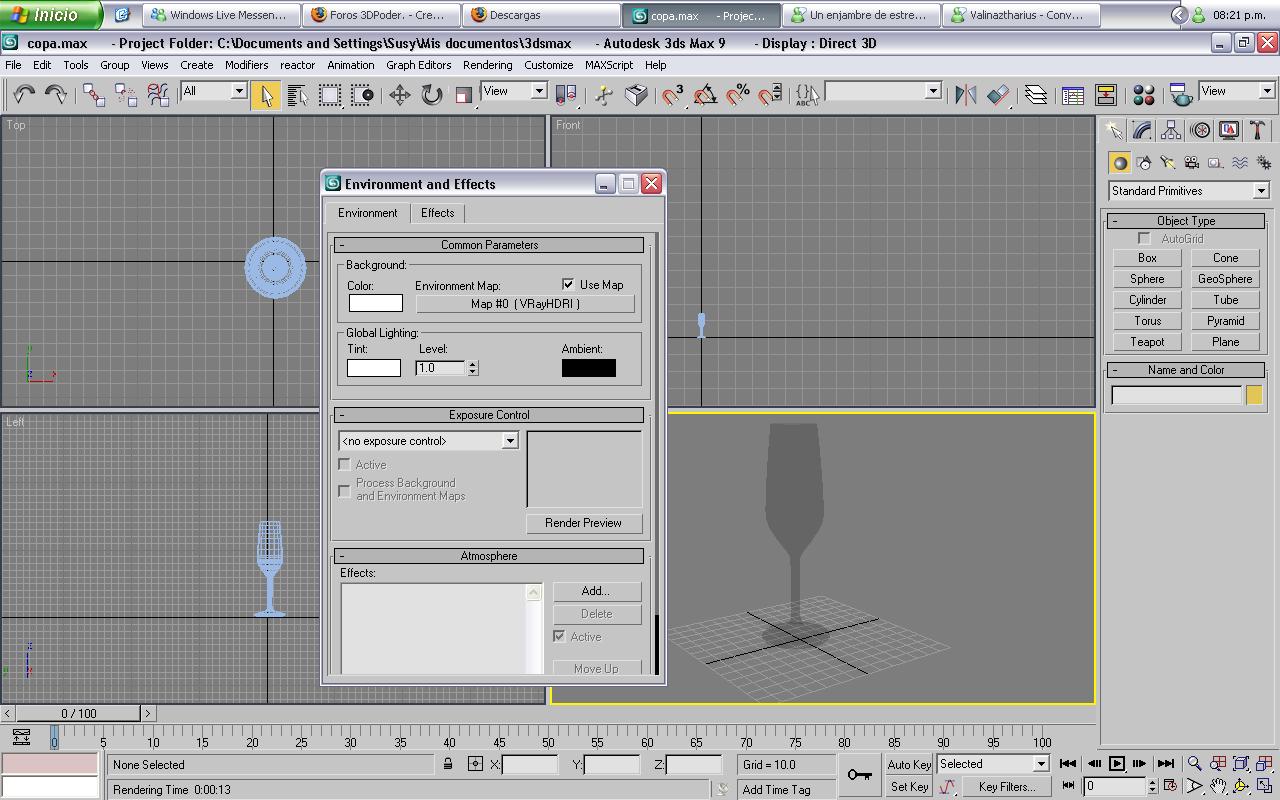Click the Mirror tool icon

coord(965,94)
